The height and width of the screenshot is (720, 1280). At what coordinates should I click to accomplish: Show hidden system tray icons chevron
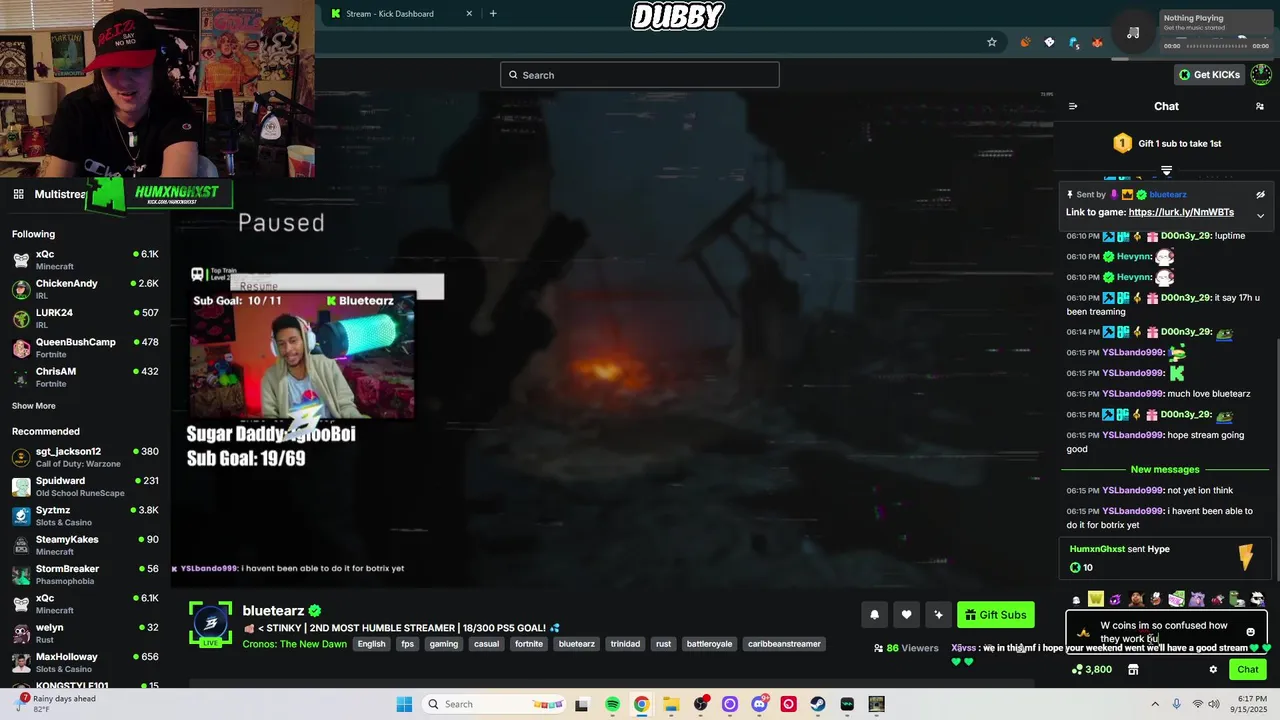point(1155,704)
